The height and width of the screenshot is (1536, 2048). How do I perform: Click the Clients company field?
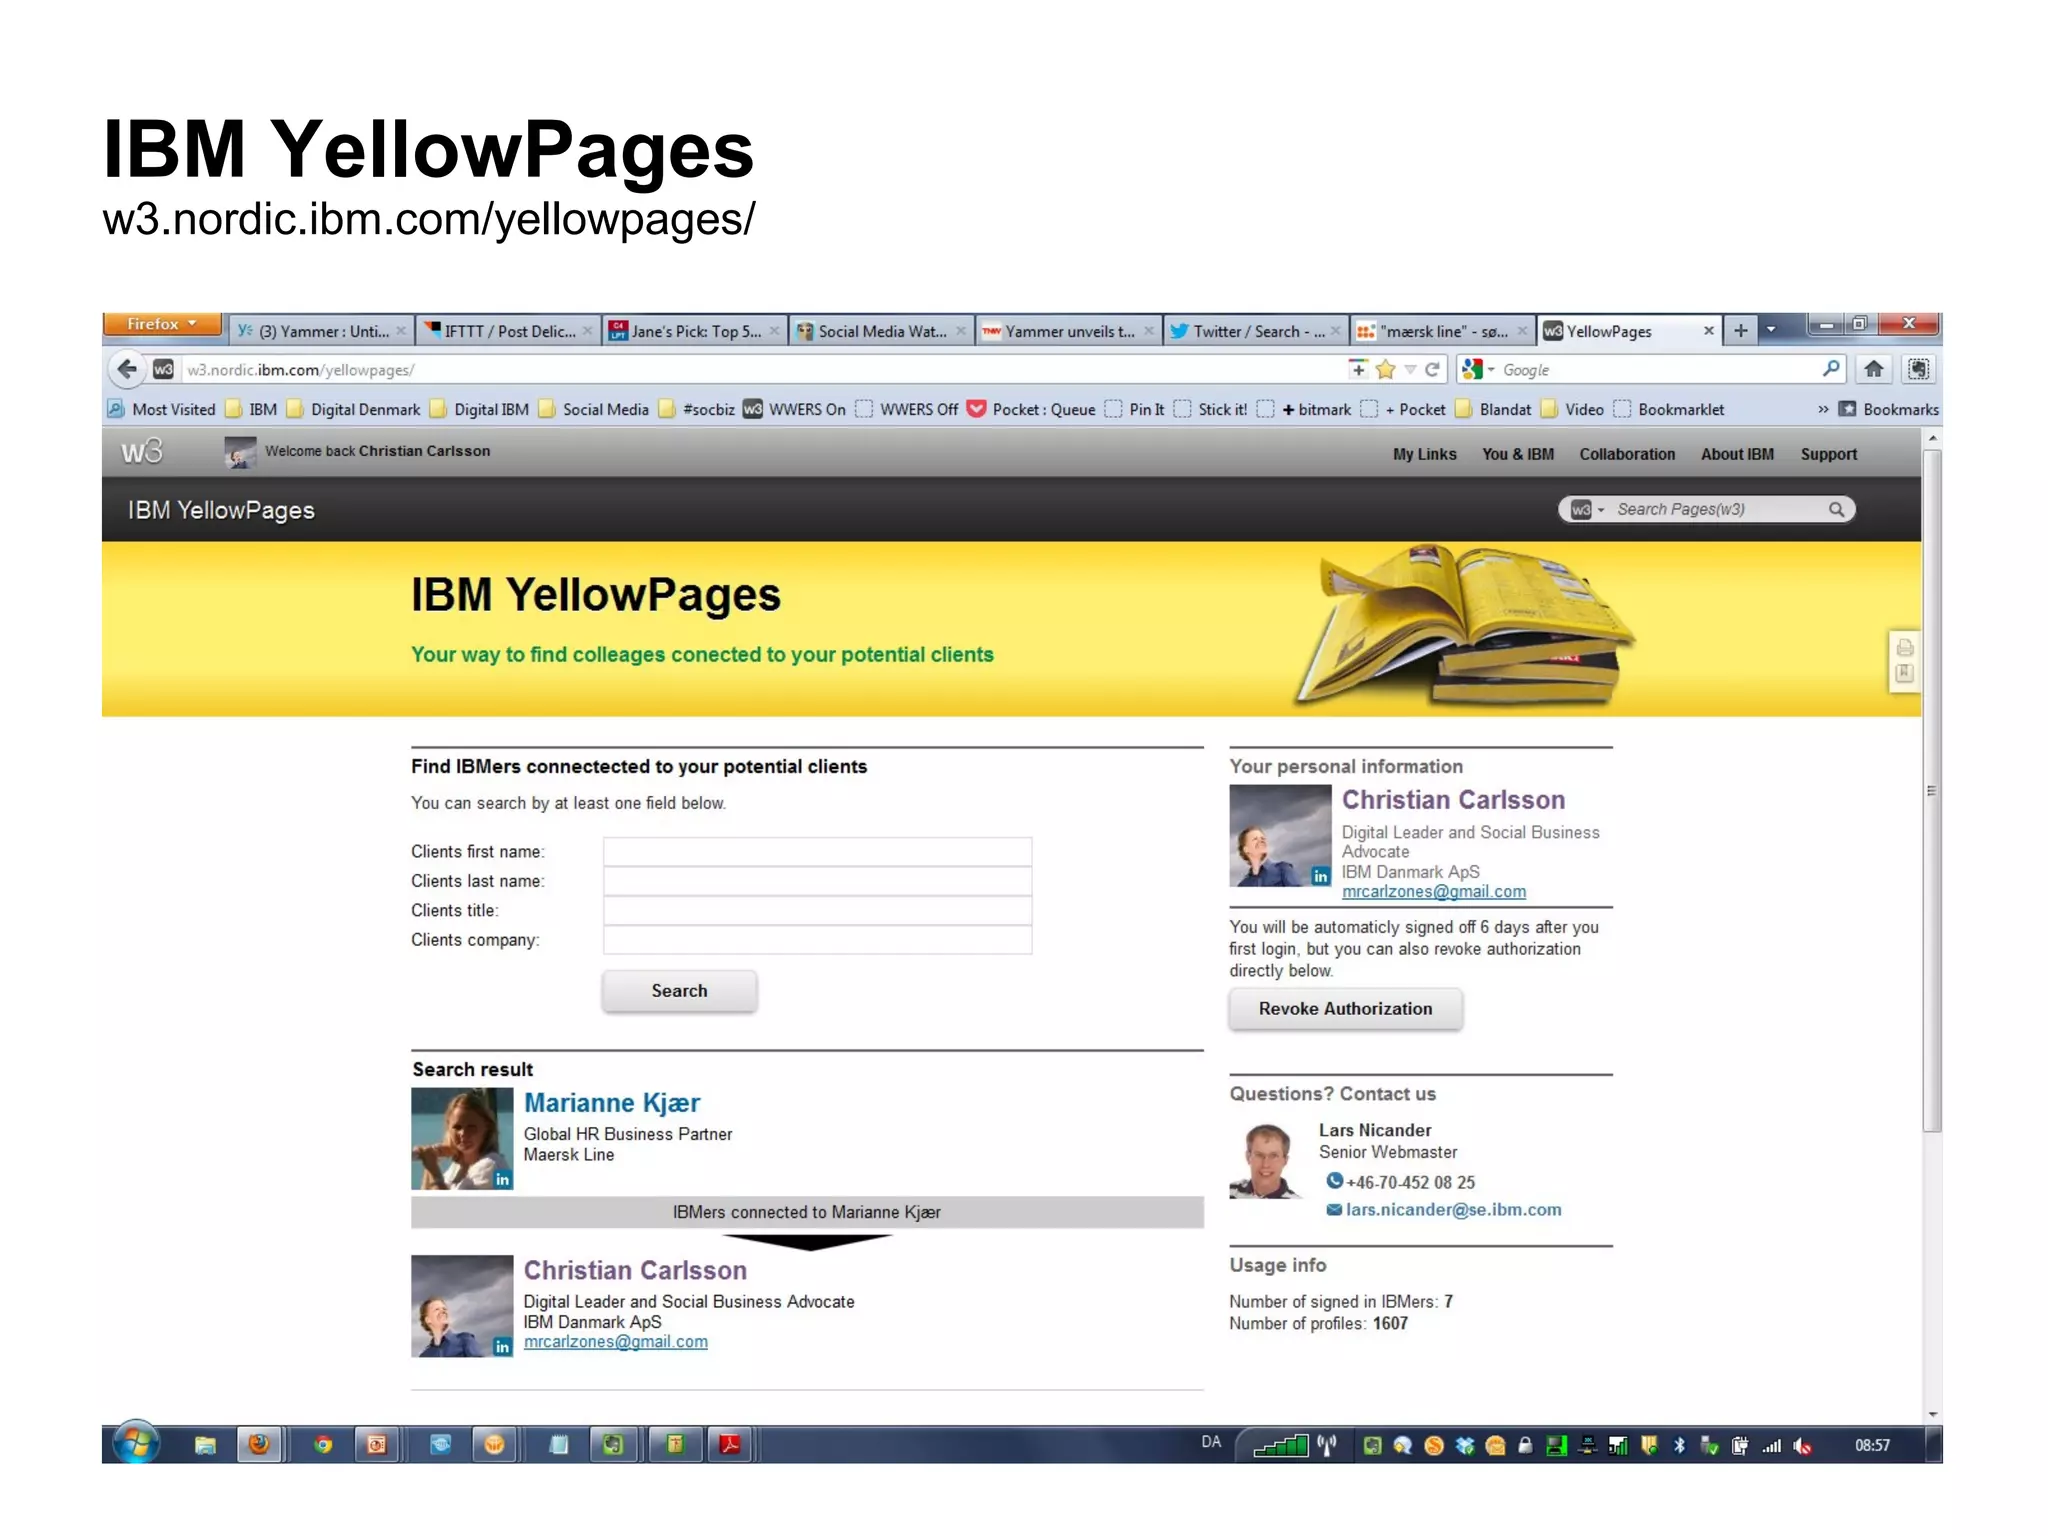pos(817,939)
